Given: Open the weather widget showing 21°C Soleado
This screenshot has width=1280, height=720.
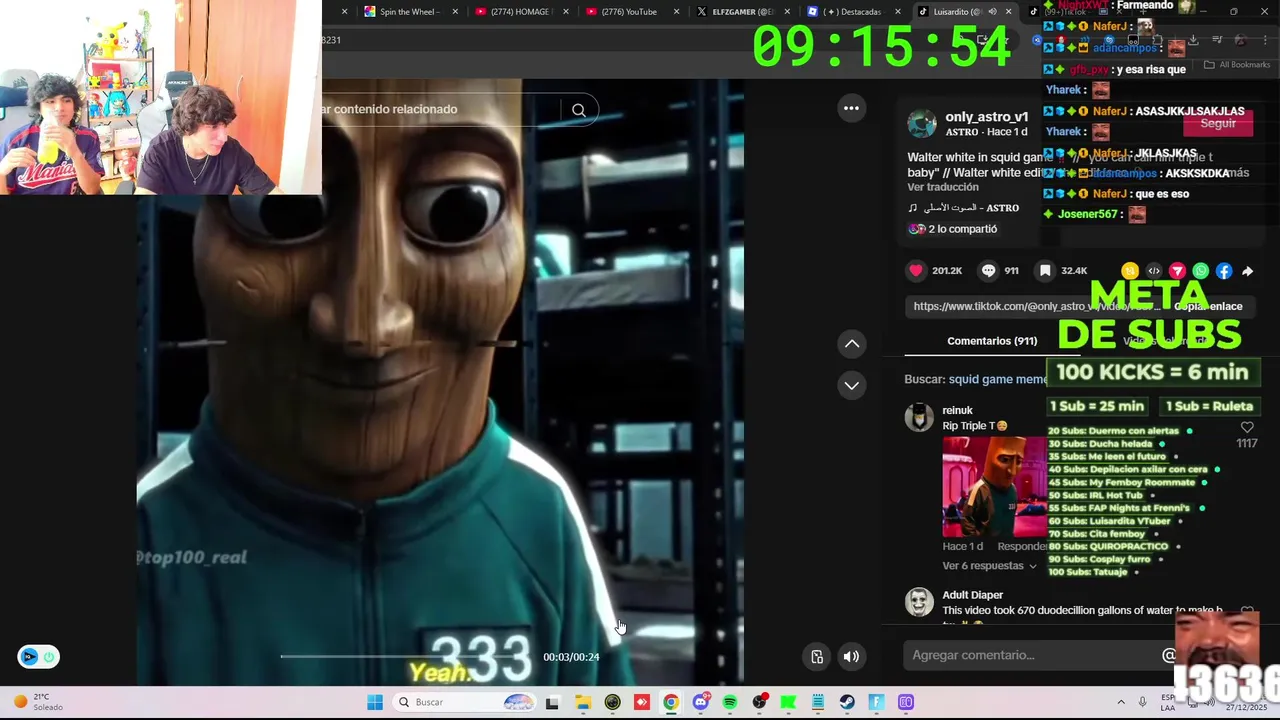Looking at the screenshot, I should pyautogui.click(x=38, y=702).
